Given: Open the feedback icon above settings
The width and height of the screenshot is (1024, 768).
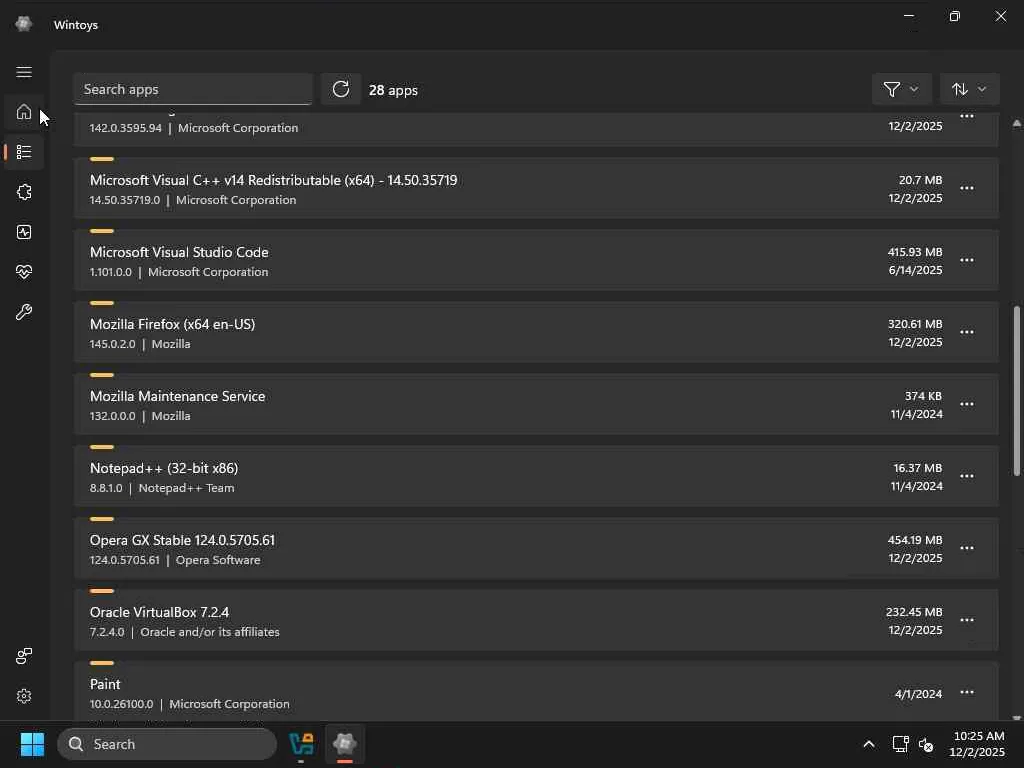Looking at the screenshot, I should [24, 656].
